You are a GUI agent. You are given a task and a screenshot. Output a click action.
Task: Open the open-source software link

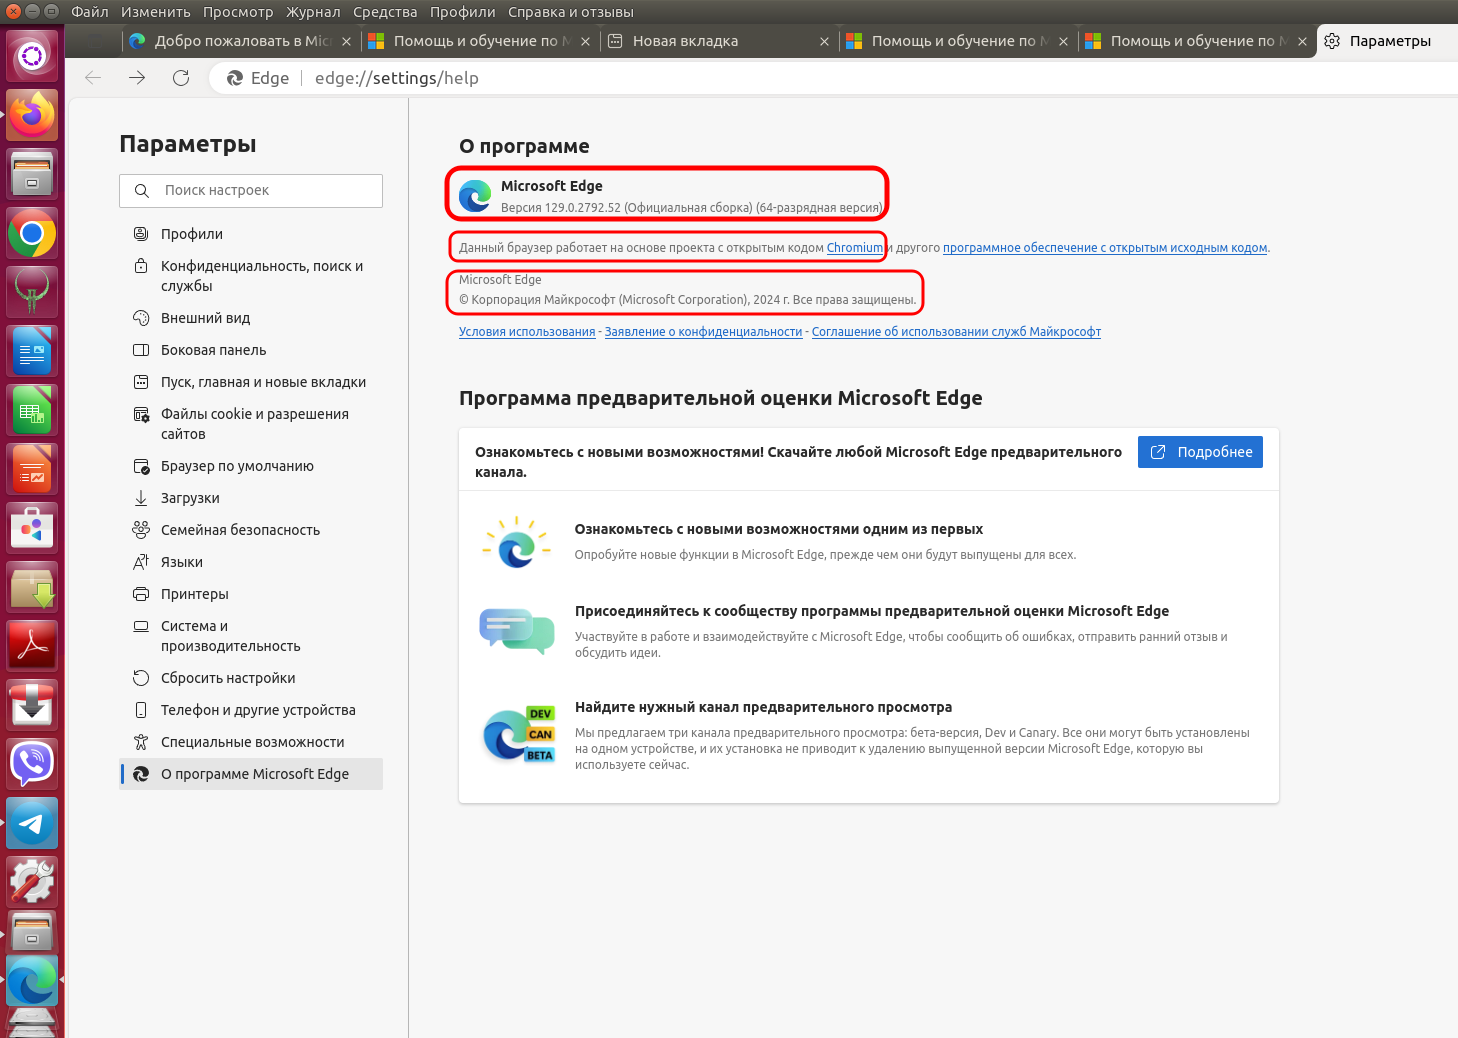pyautogui.click(x=1105, y=248)
